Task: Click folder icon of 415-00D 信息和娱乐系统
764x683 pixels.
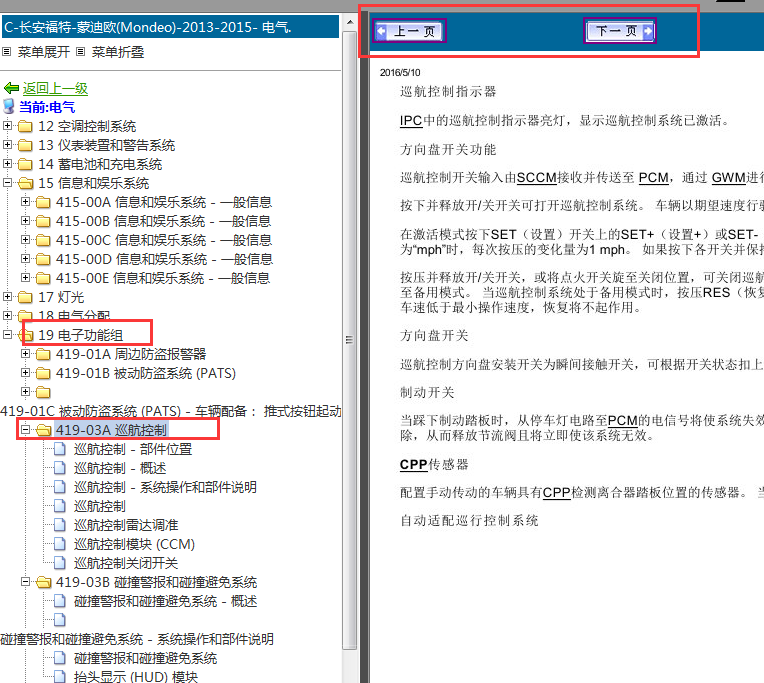Action: click(x=43, y=260)
